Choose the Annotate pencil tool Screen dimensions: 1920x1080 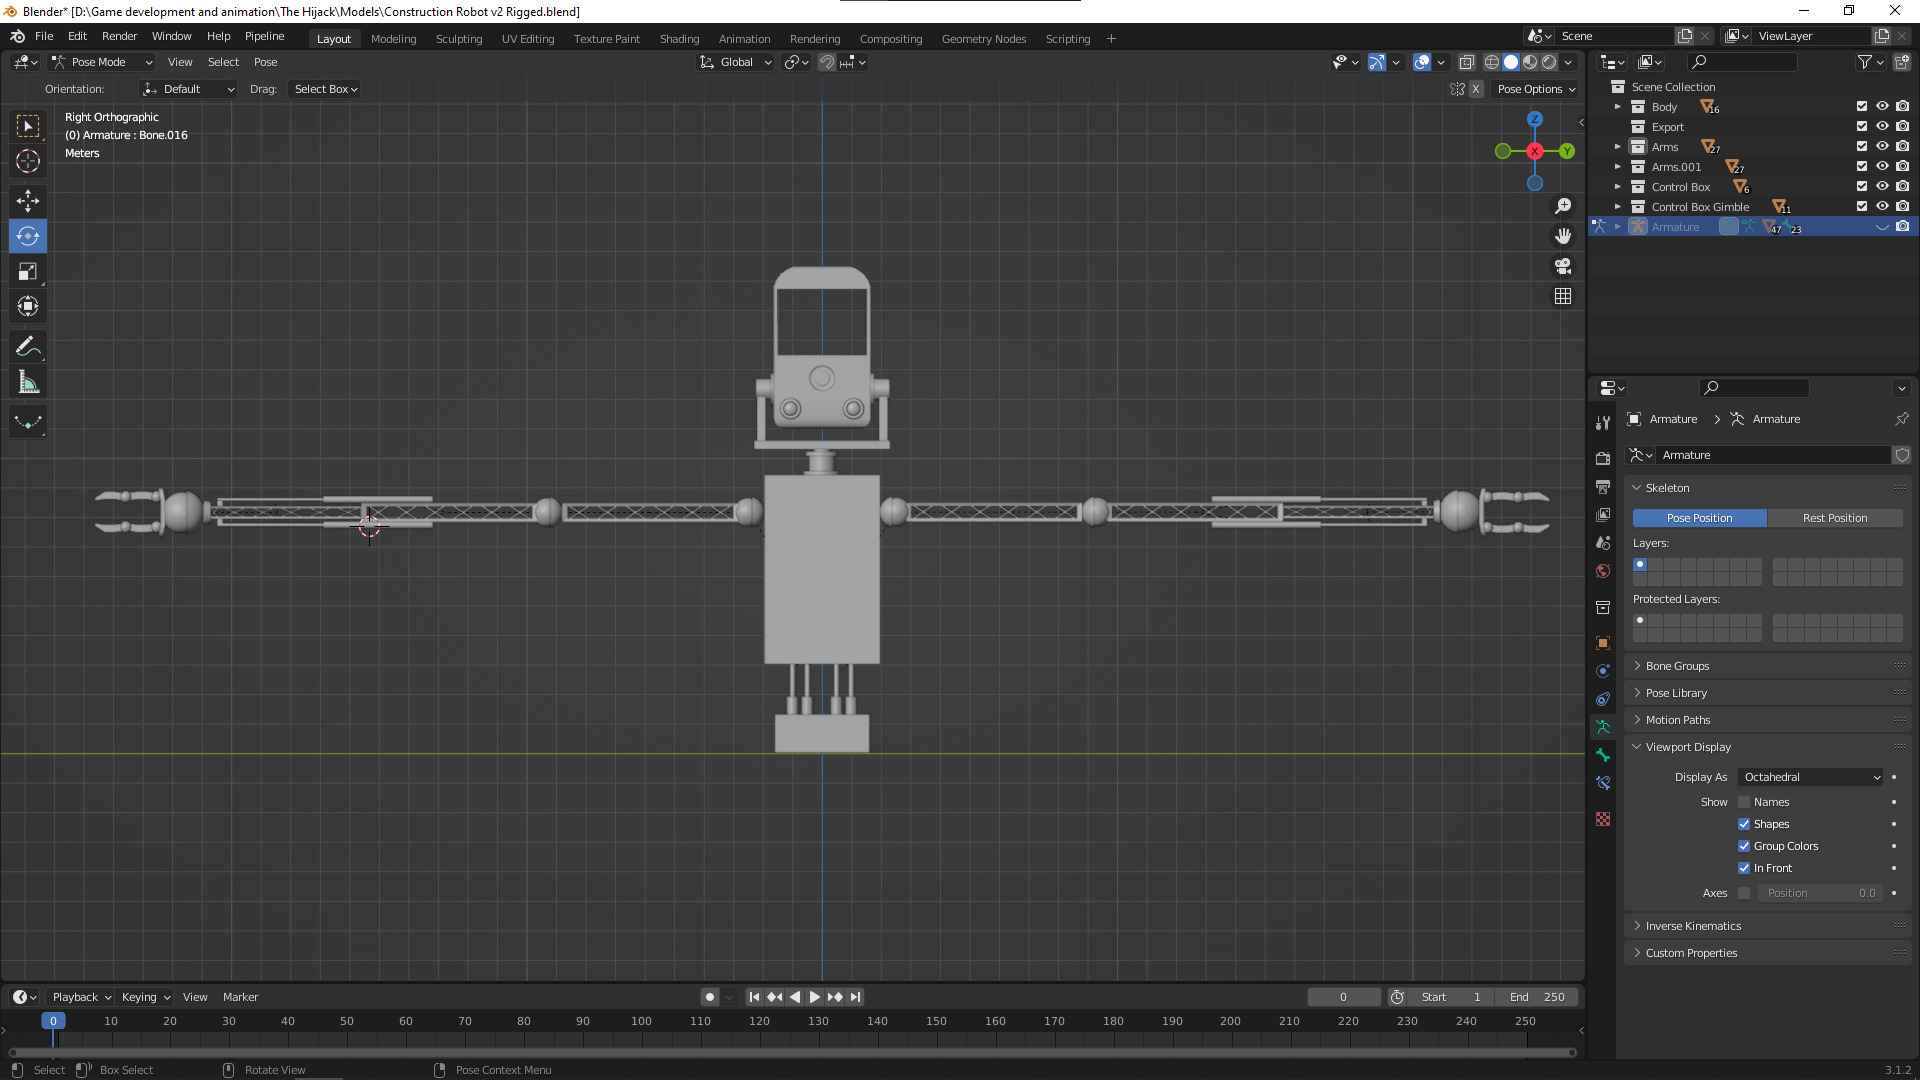point(28,347)
